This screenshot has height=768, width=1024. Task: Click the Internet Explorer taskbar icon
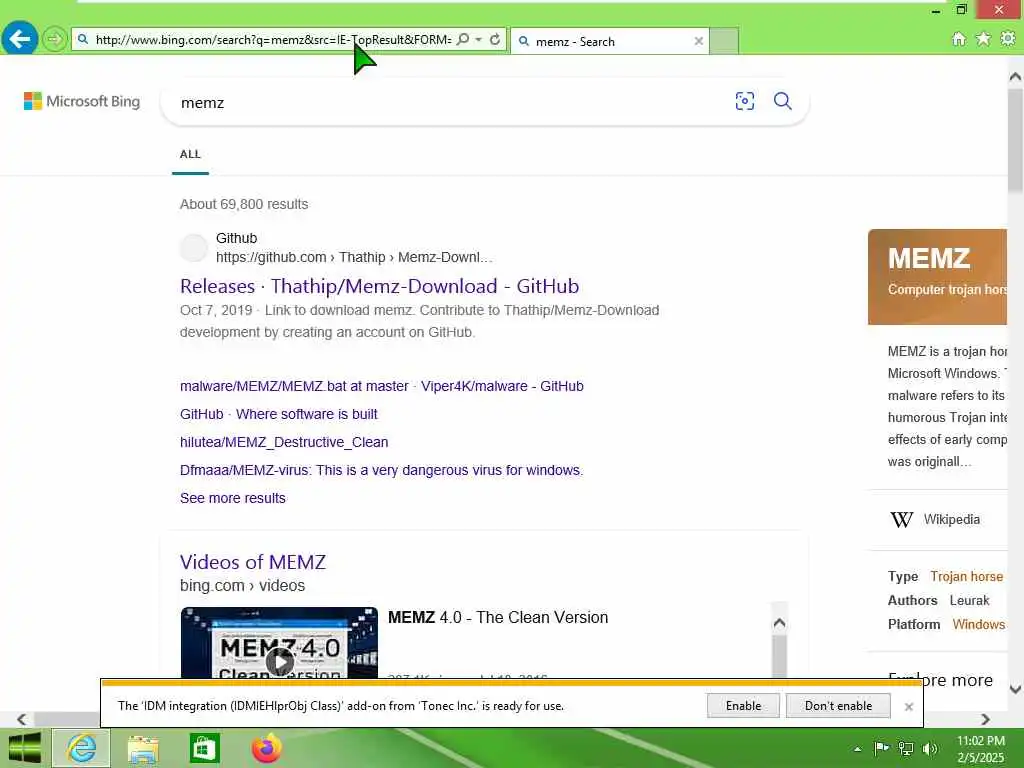[x=82, y=748]
